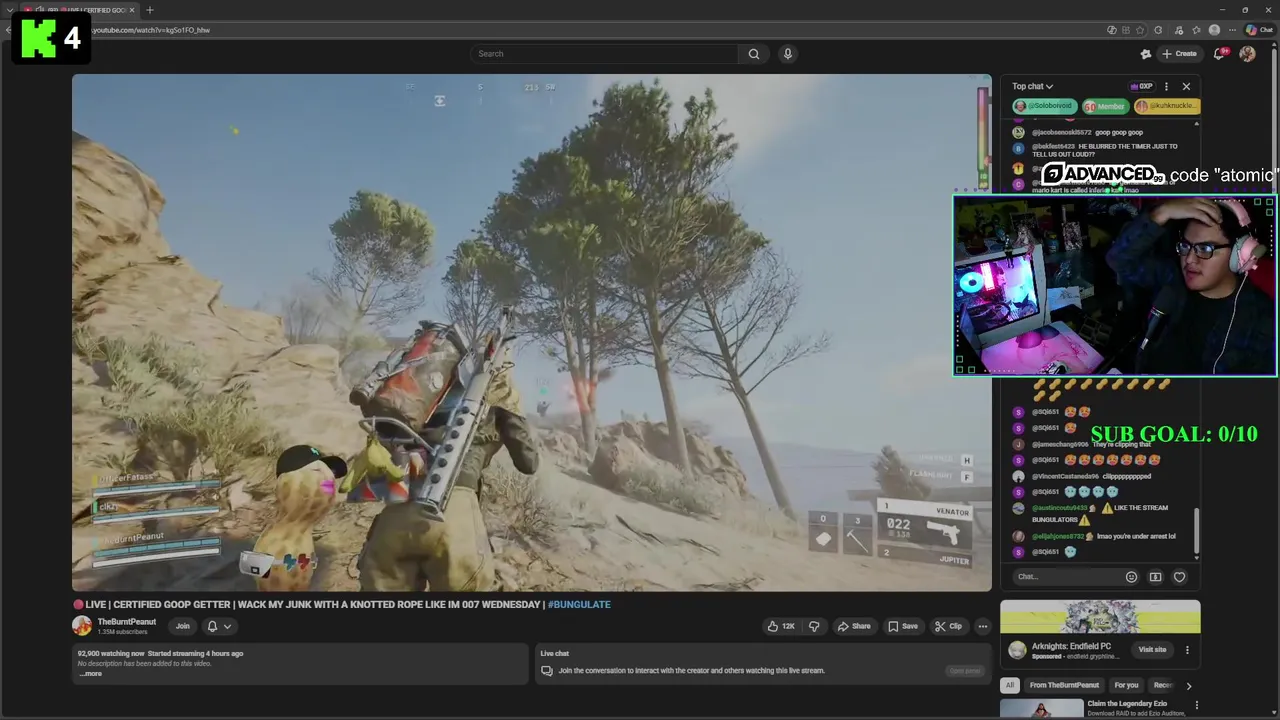The image size is (1280, 720).
Task: Open the YouTube account avatar menu
Action: pos(1247,54)
